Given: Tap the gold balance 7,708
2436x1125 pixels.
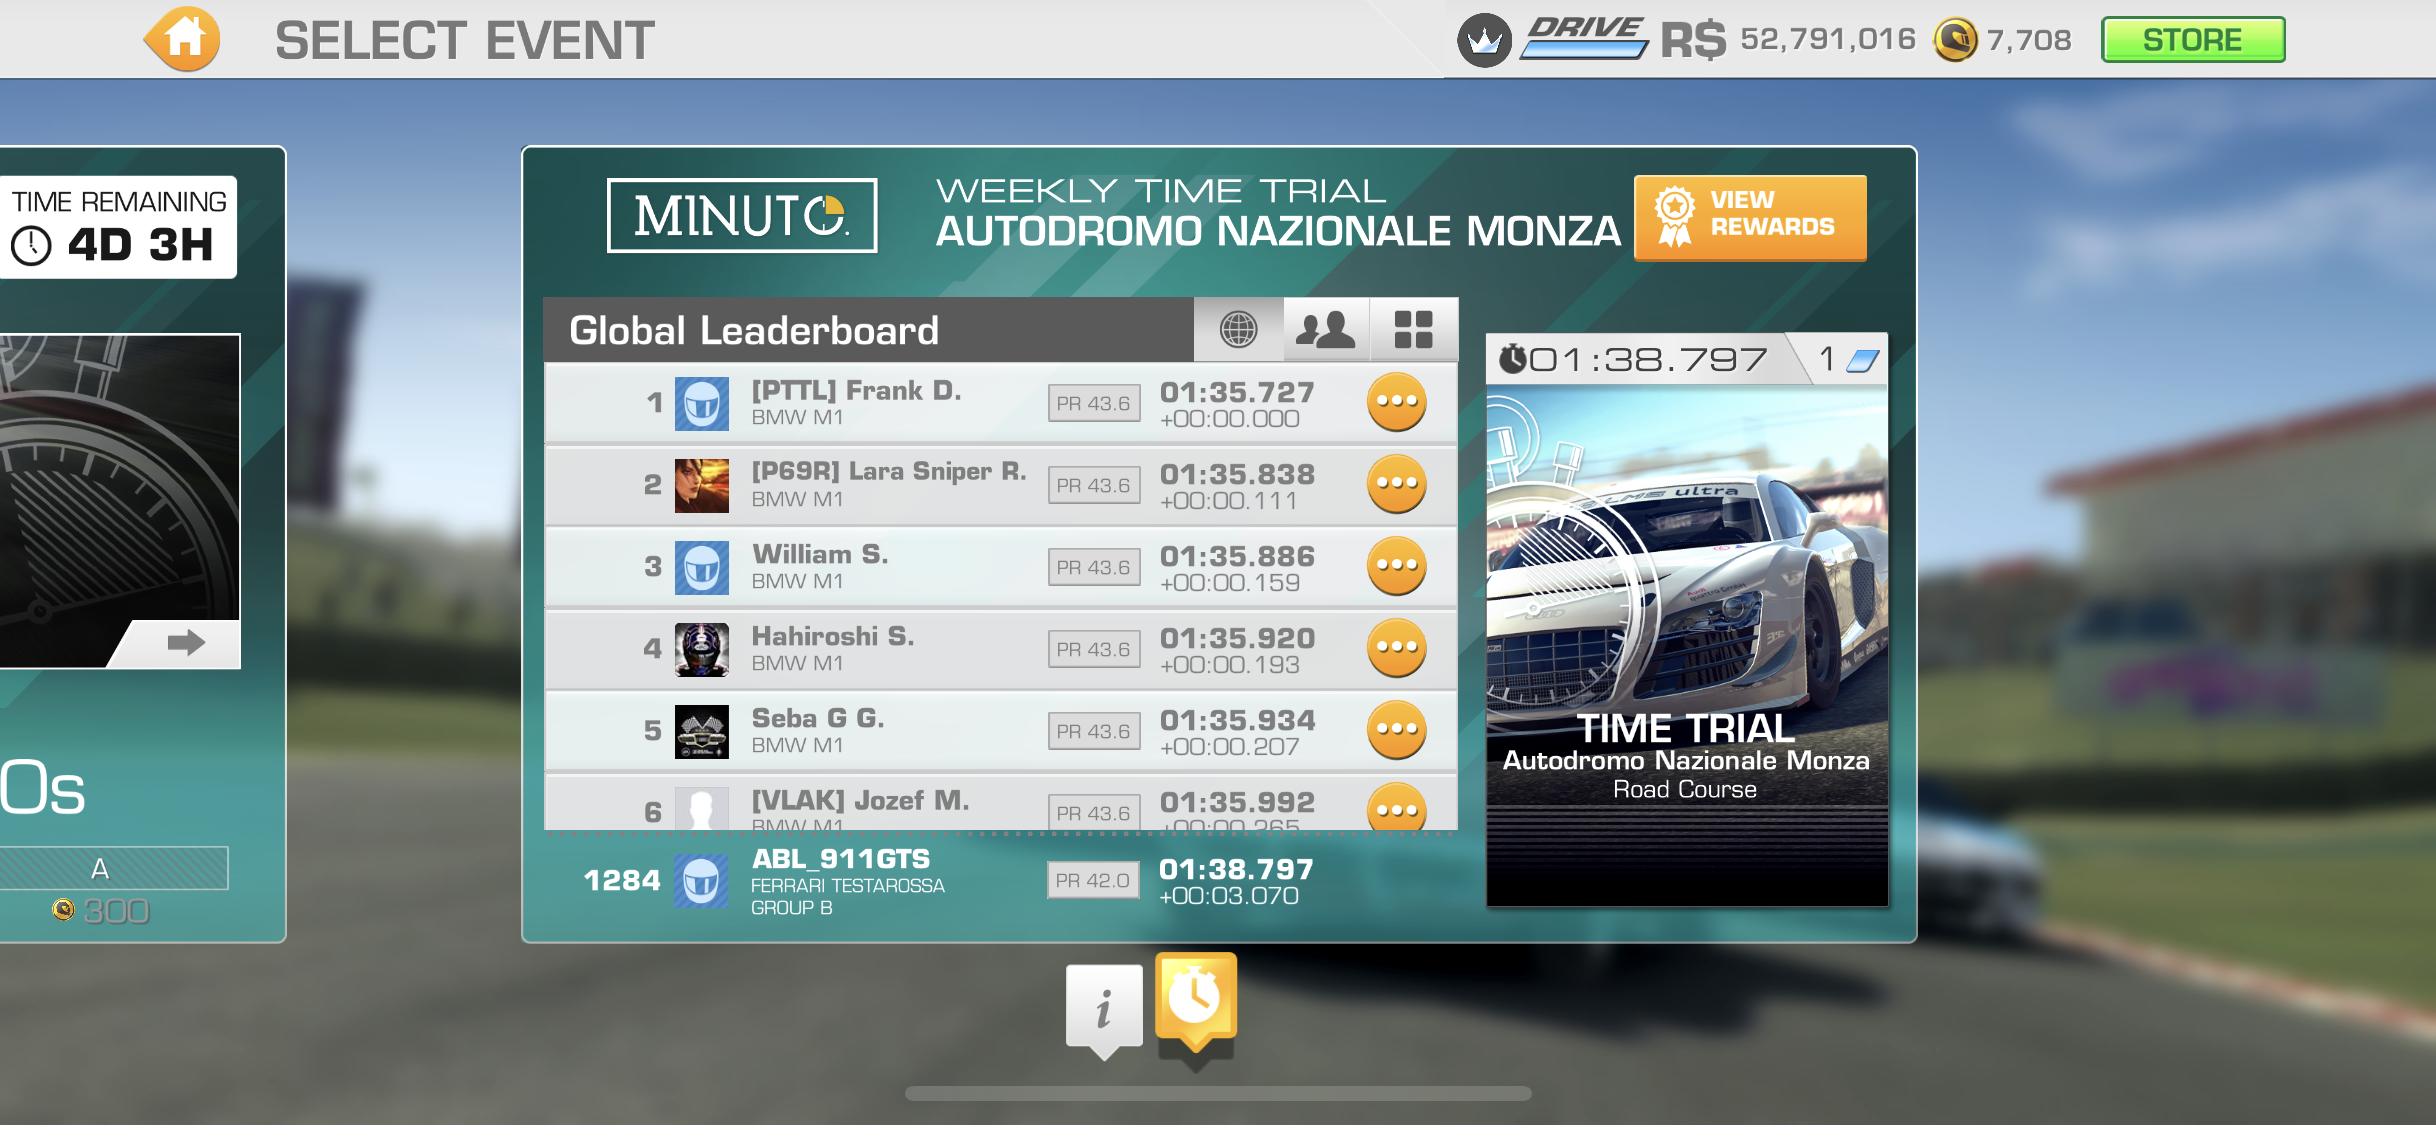Looking at the screenshot, I should [x=2029, y=40].
